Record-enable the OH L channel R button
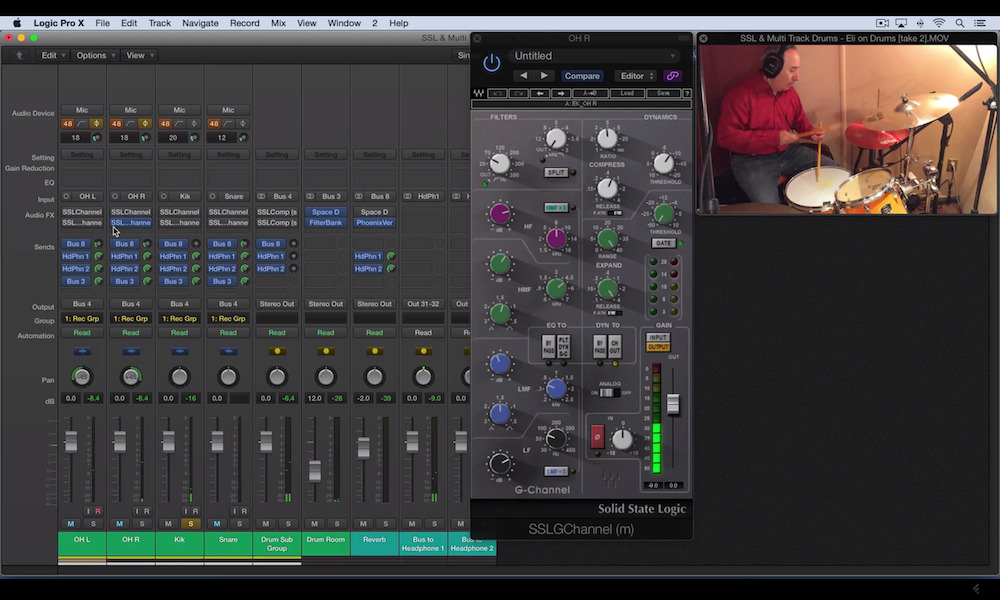Screen dimensions: 1000x600 coord(98,511)
